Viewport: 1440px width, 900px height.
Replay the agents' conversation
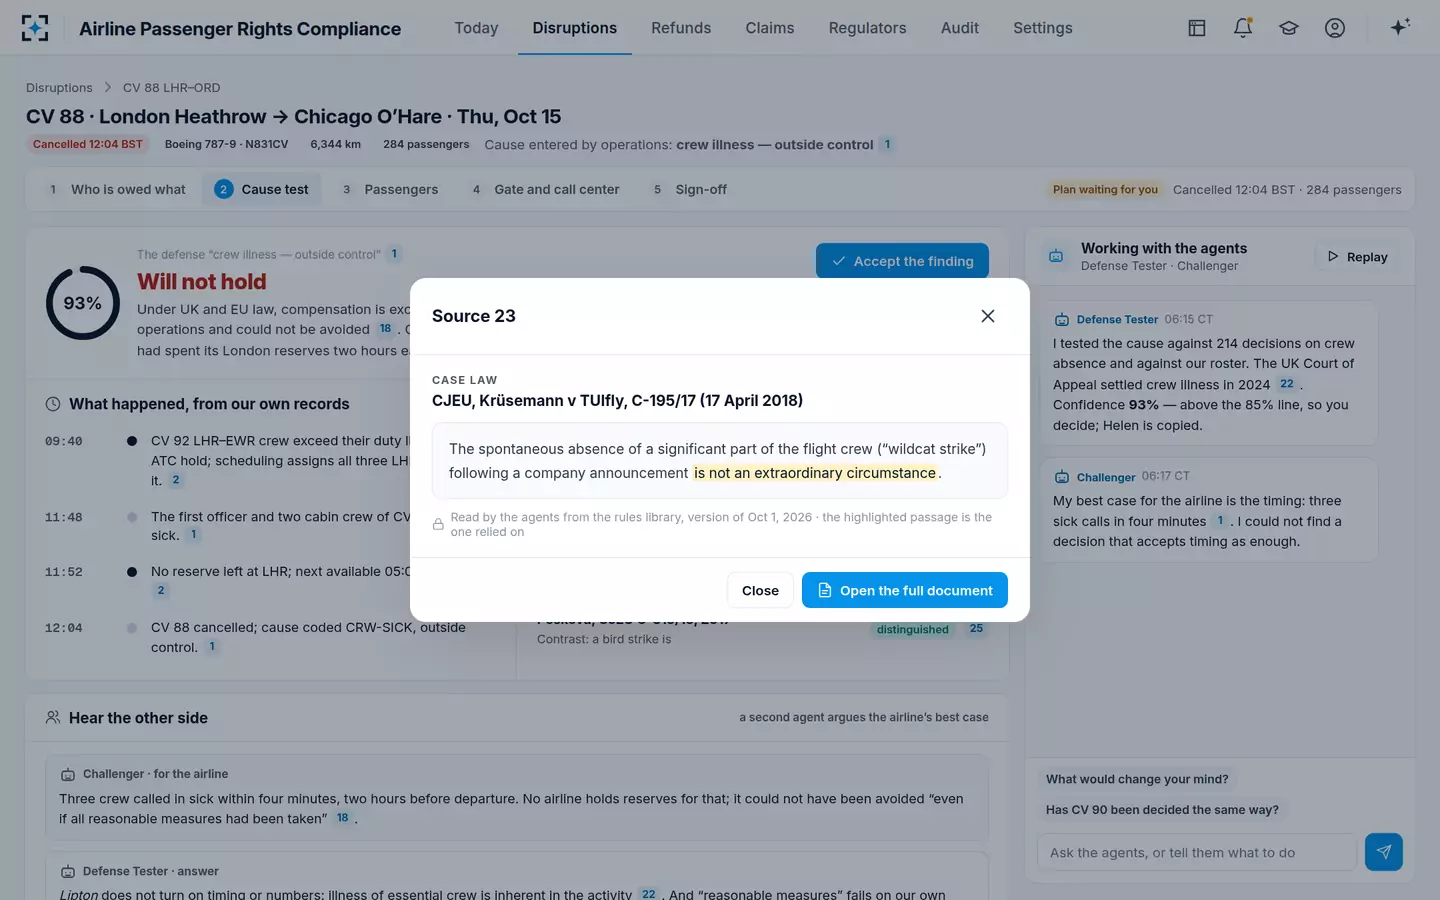tap(1357, 257)
